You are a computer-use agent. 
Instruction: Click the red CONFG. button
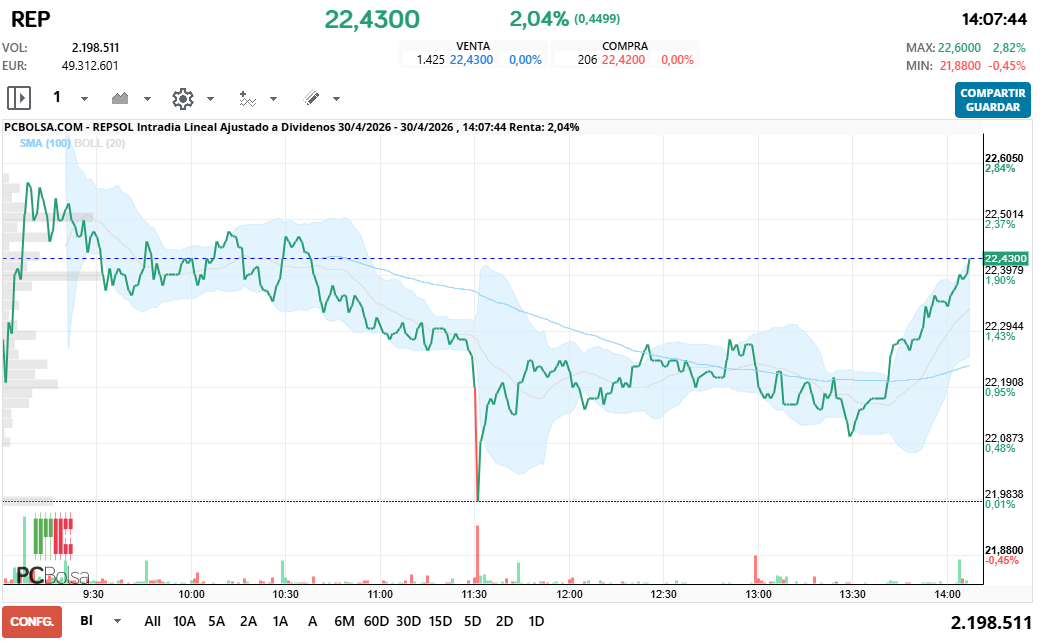pos(32,622)
